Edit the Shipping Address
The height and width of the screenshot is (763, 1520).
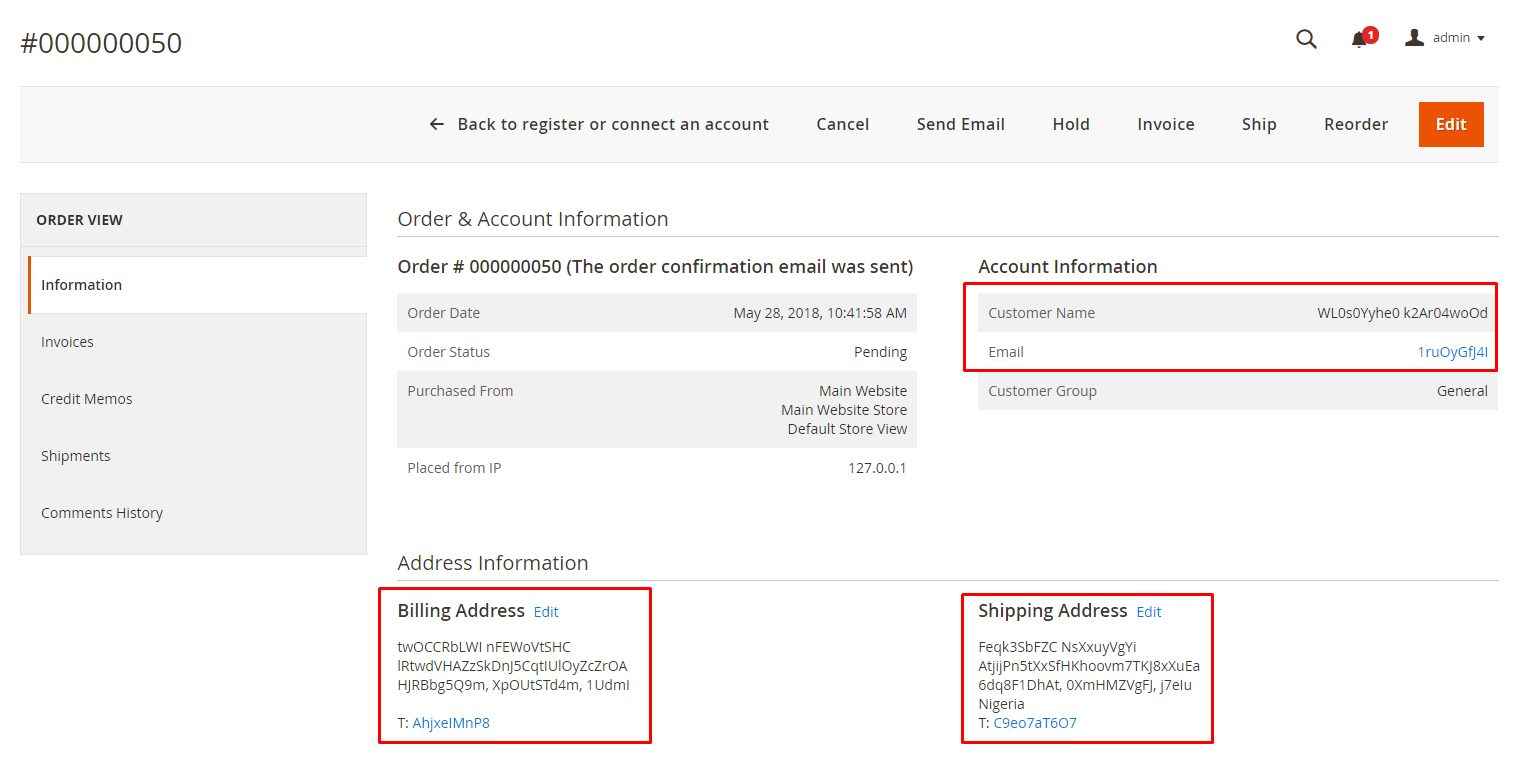click(1149, 612)
